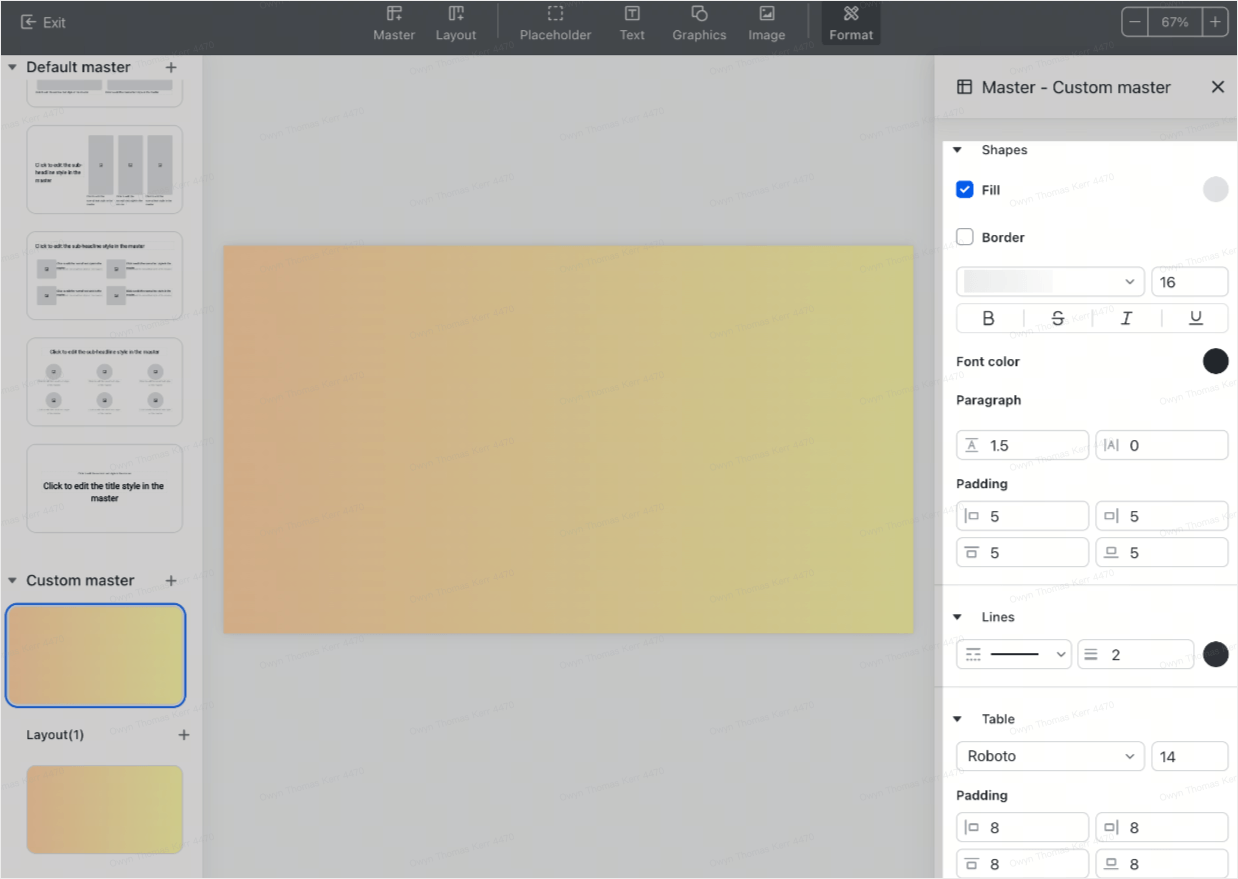Add a new layout next to Layout(1)
Image resolution: width=1238 pixels, height=879 pixels.
183,735
